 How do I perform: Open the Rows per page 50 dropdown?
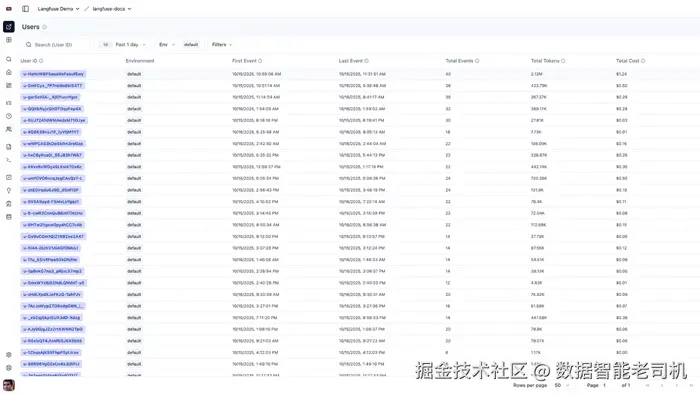(x=562, y=385)
